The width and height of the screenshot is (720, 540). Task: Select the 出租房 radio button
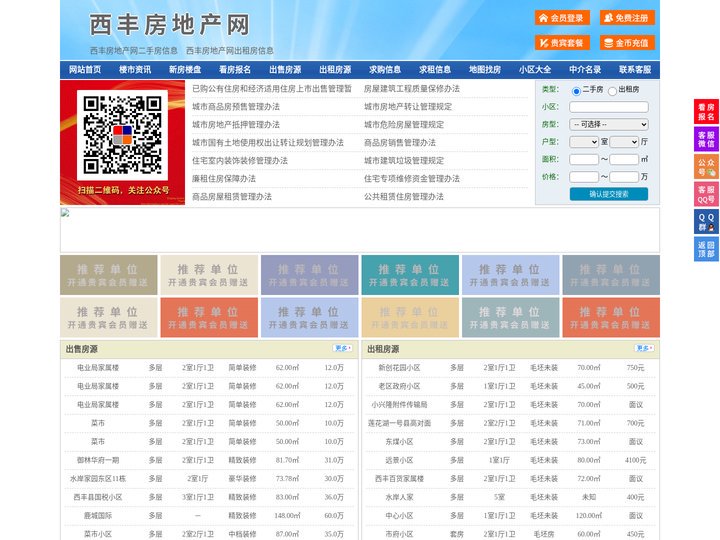pyautogui.click(x=612, y=91)
